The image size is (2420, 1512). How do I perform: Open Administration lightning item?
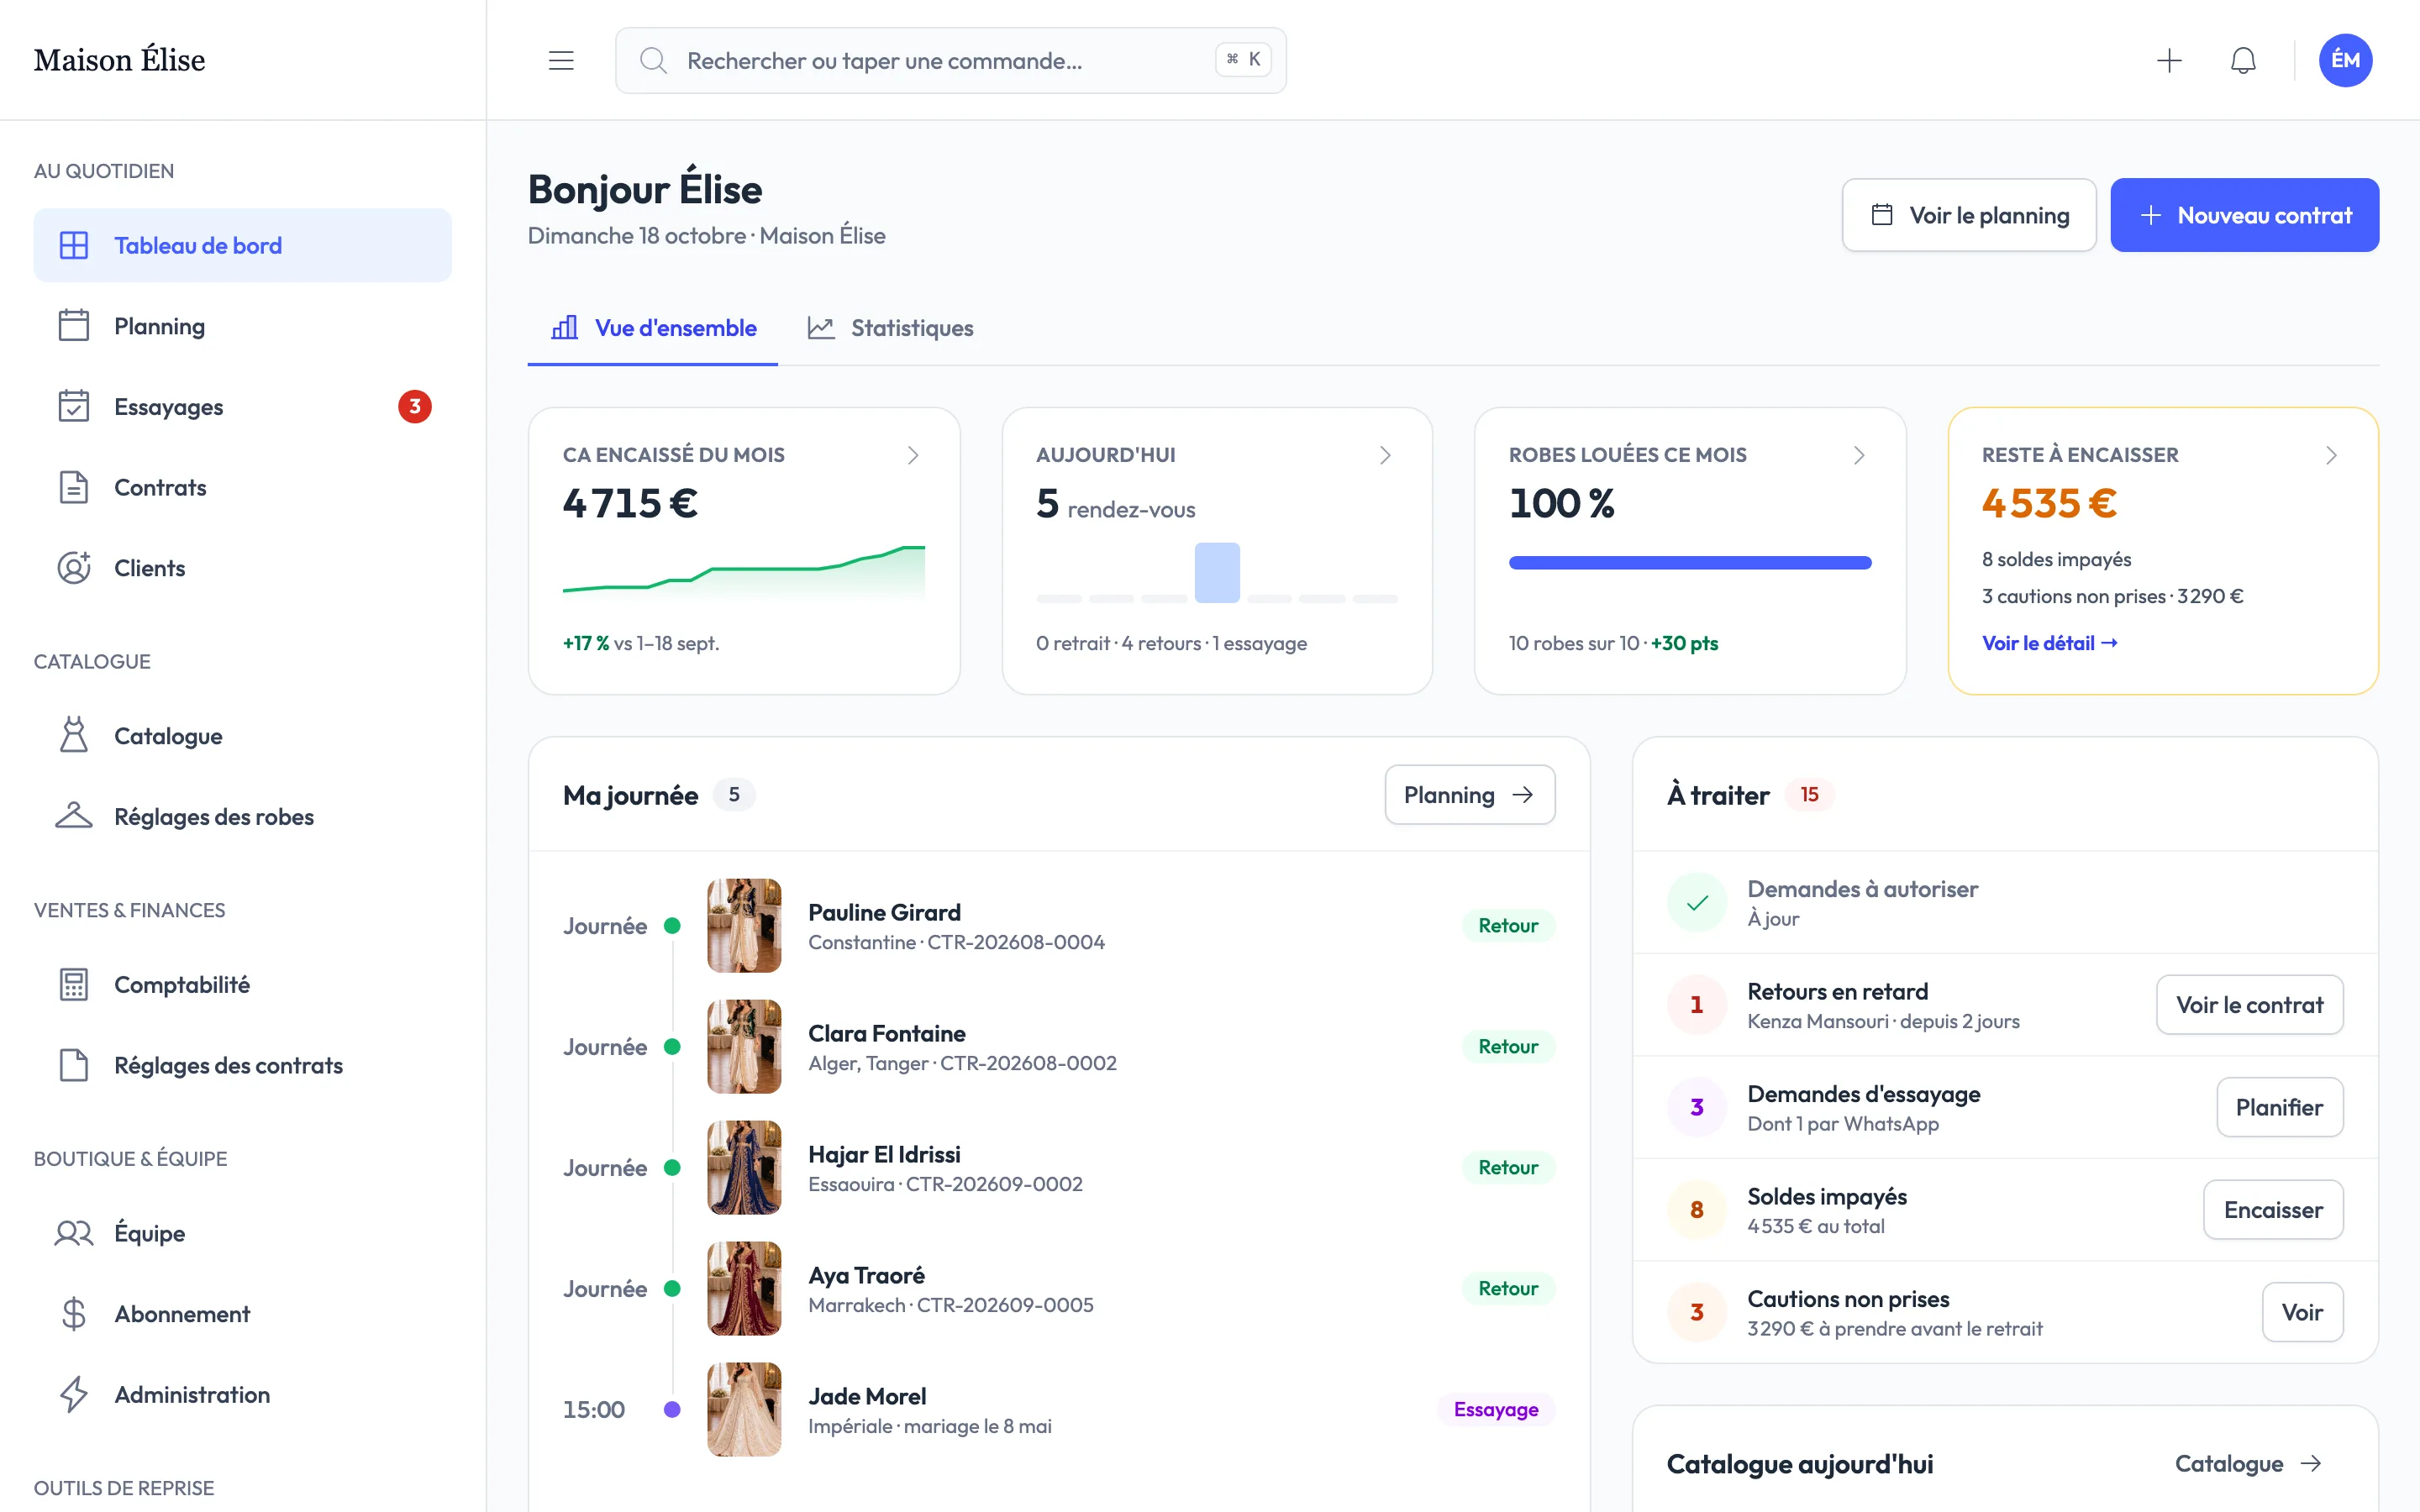pyautogui.click(x=242, y=1394)
